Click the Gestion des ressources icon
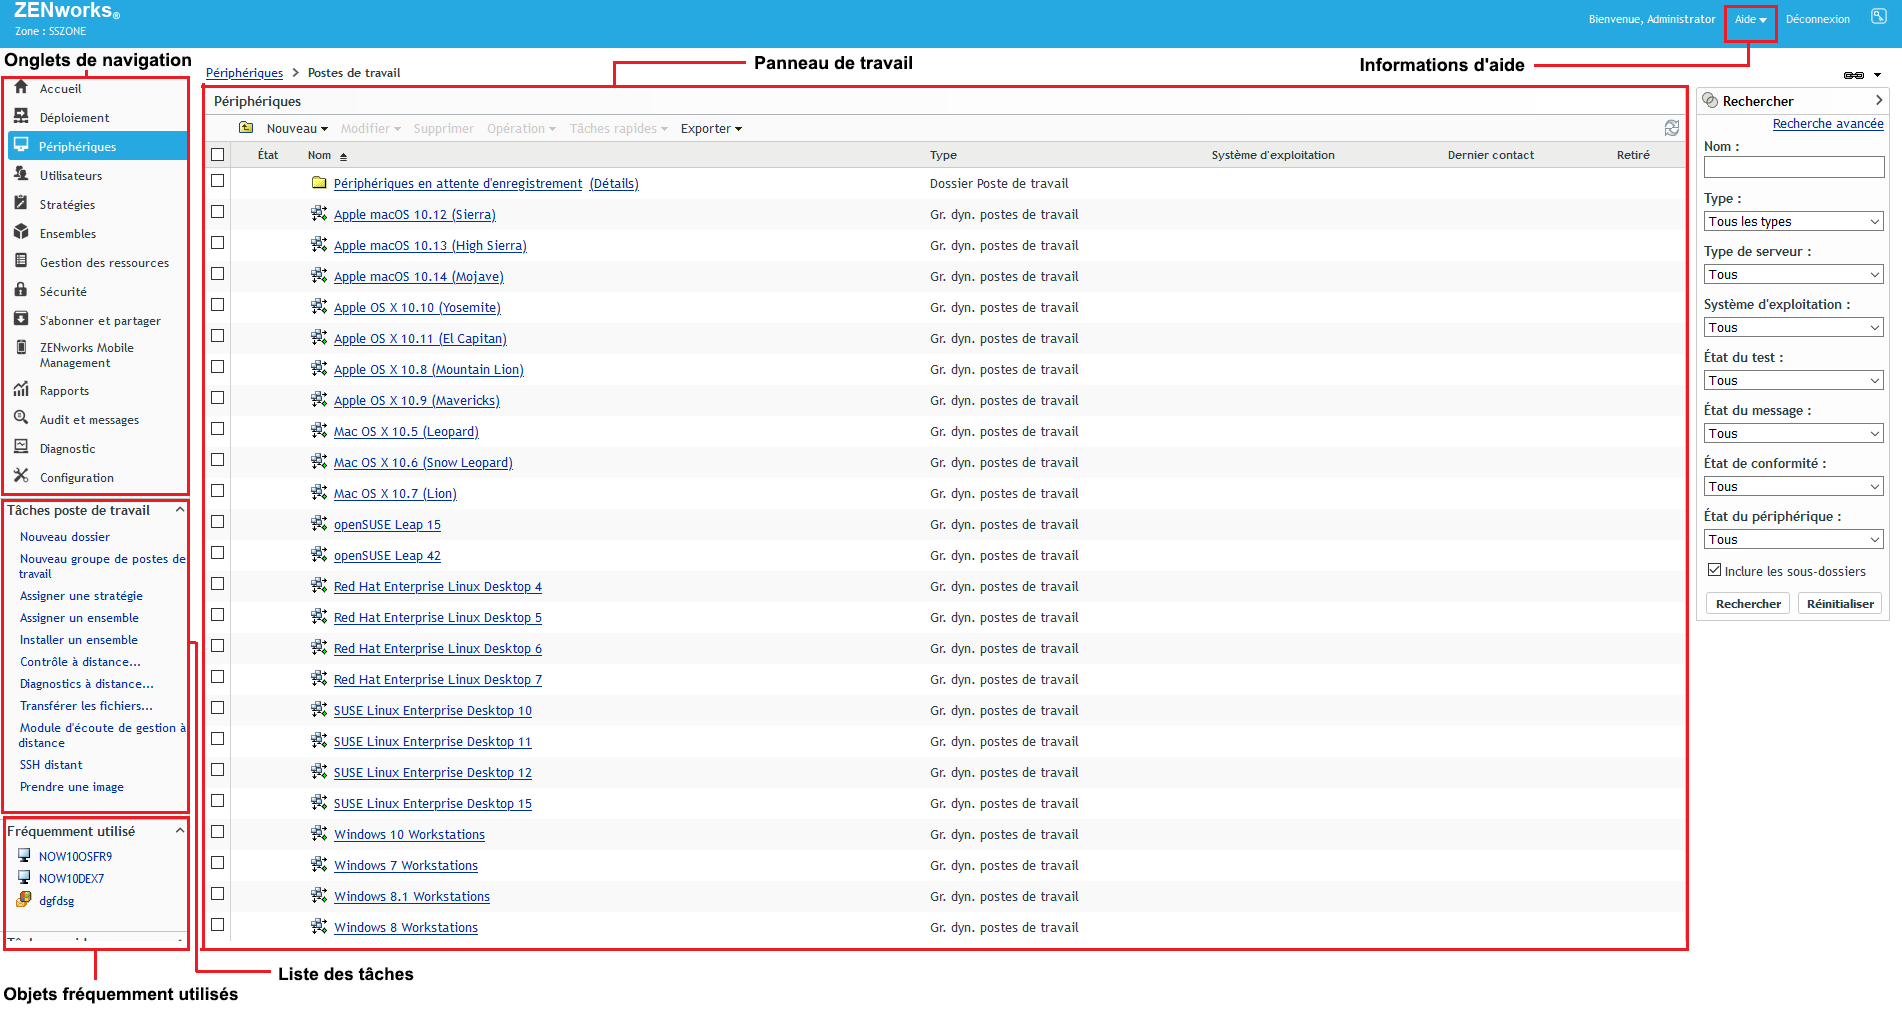This screenshot has width=1902, height=1013. click(21, 261)
